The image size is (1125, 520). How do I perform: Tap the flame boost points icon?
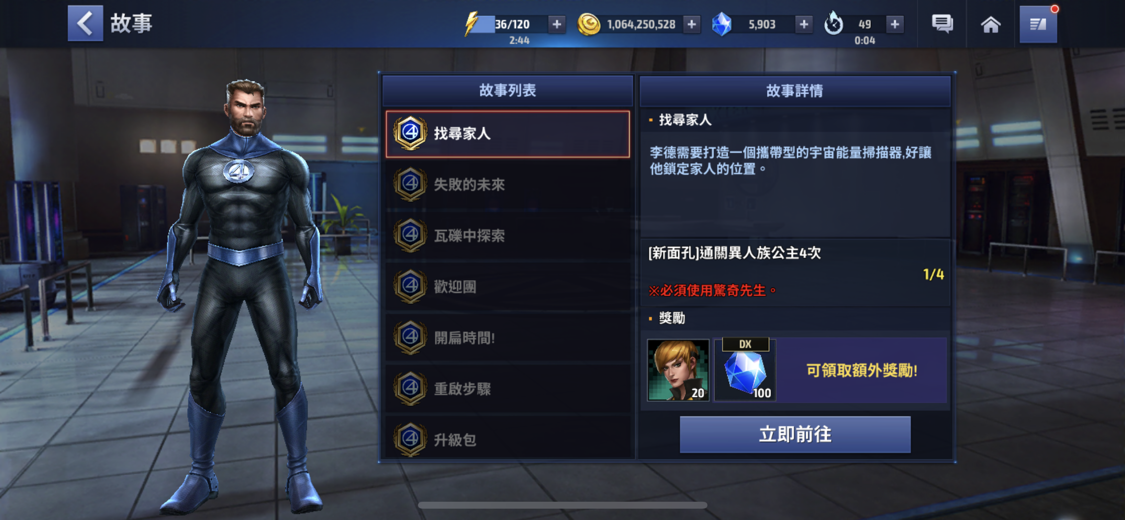click(x=833, y=24)
